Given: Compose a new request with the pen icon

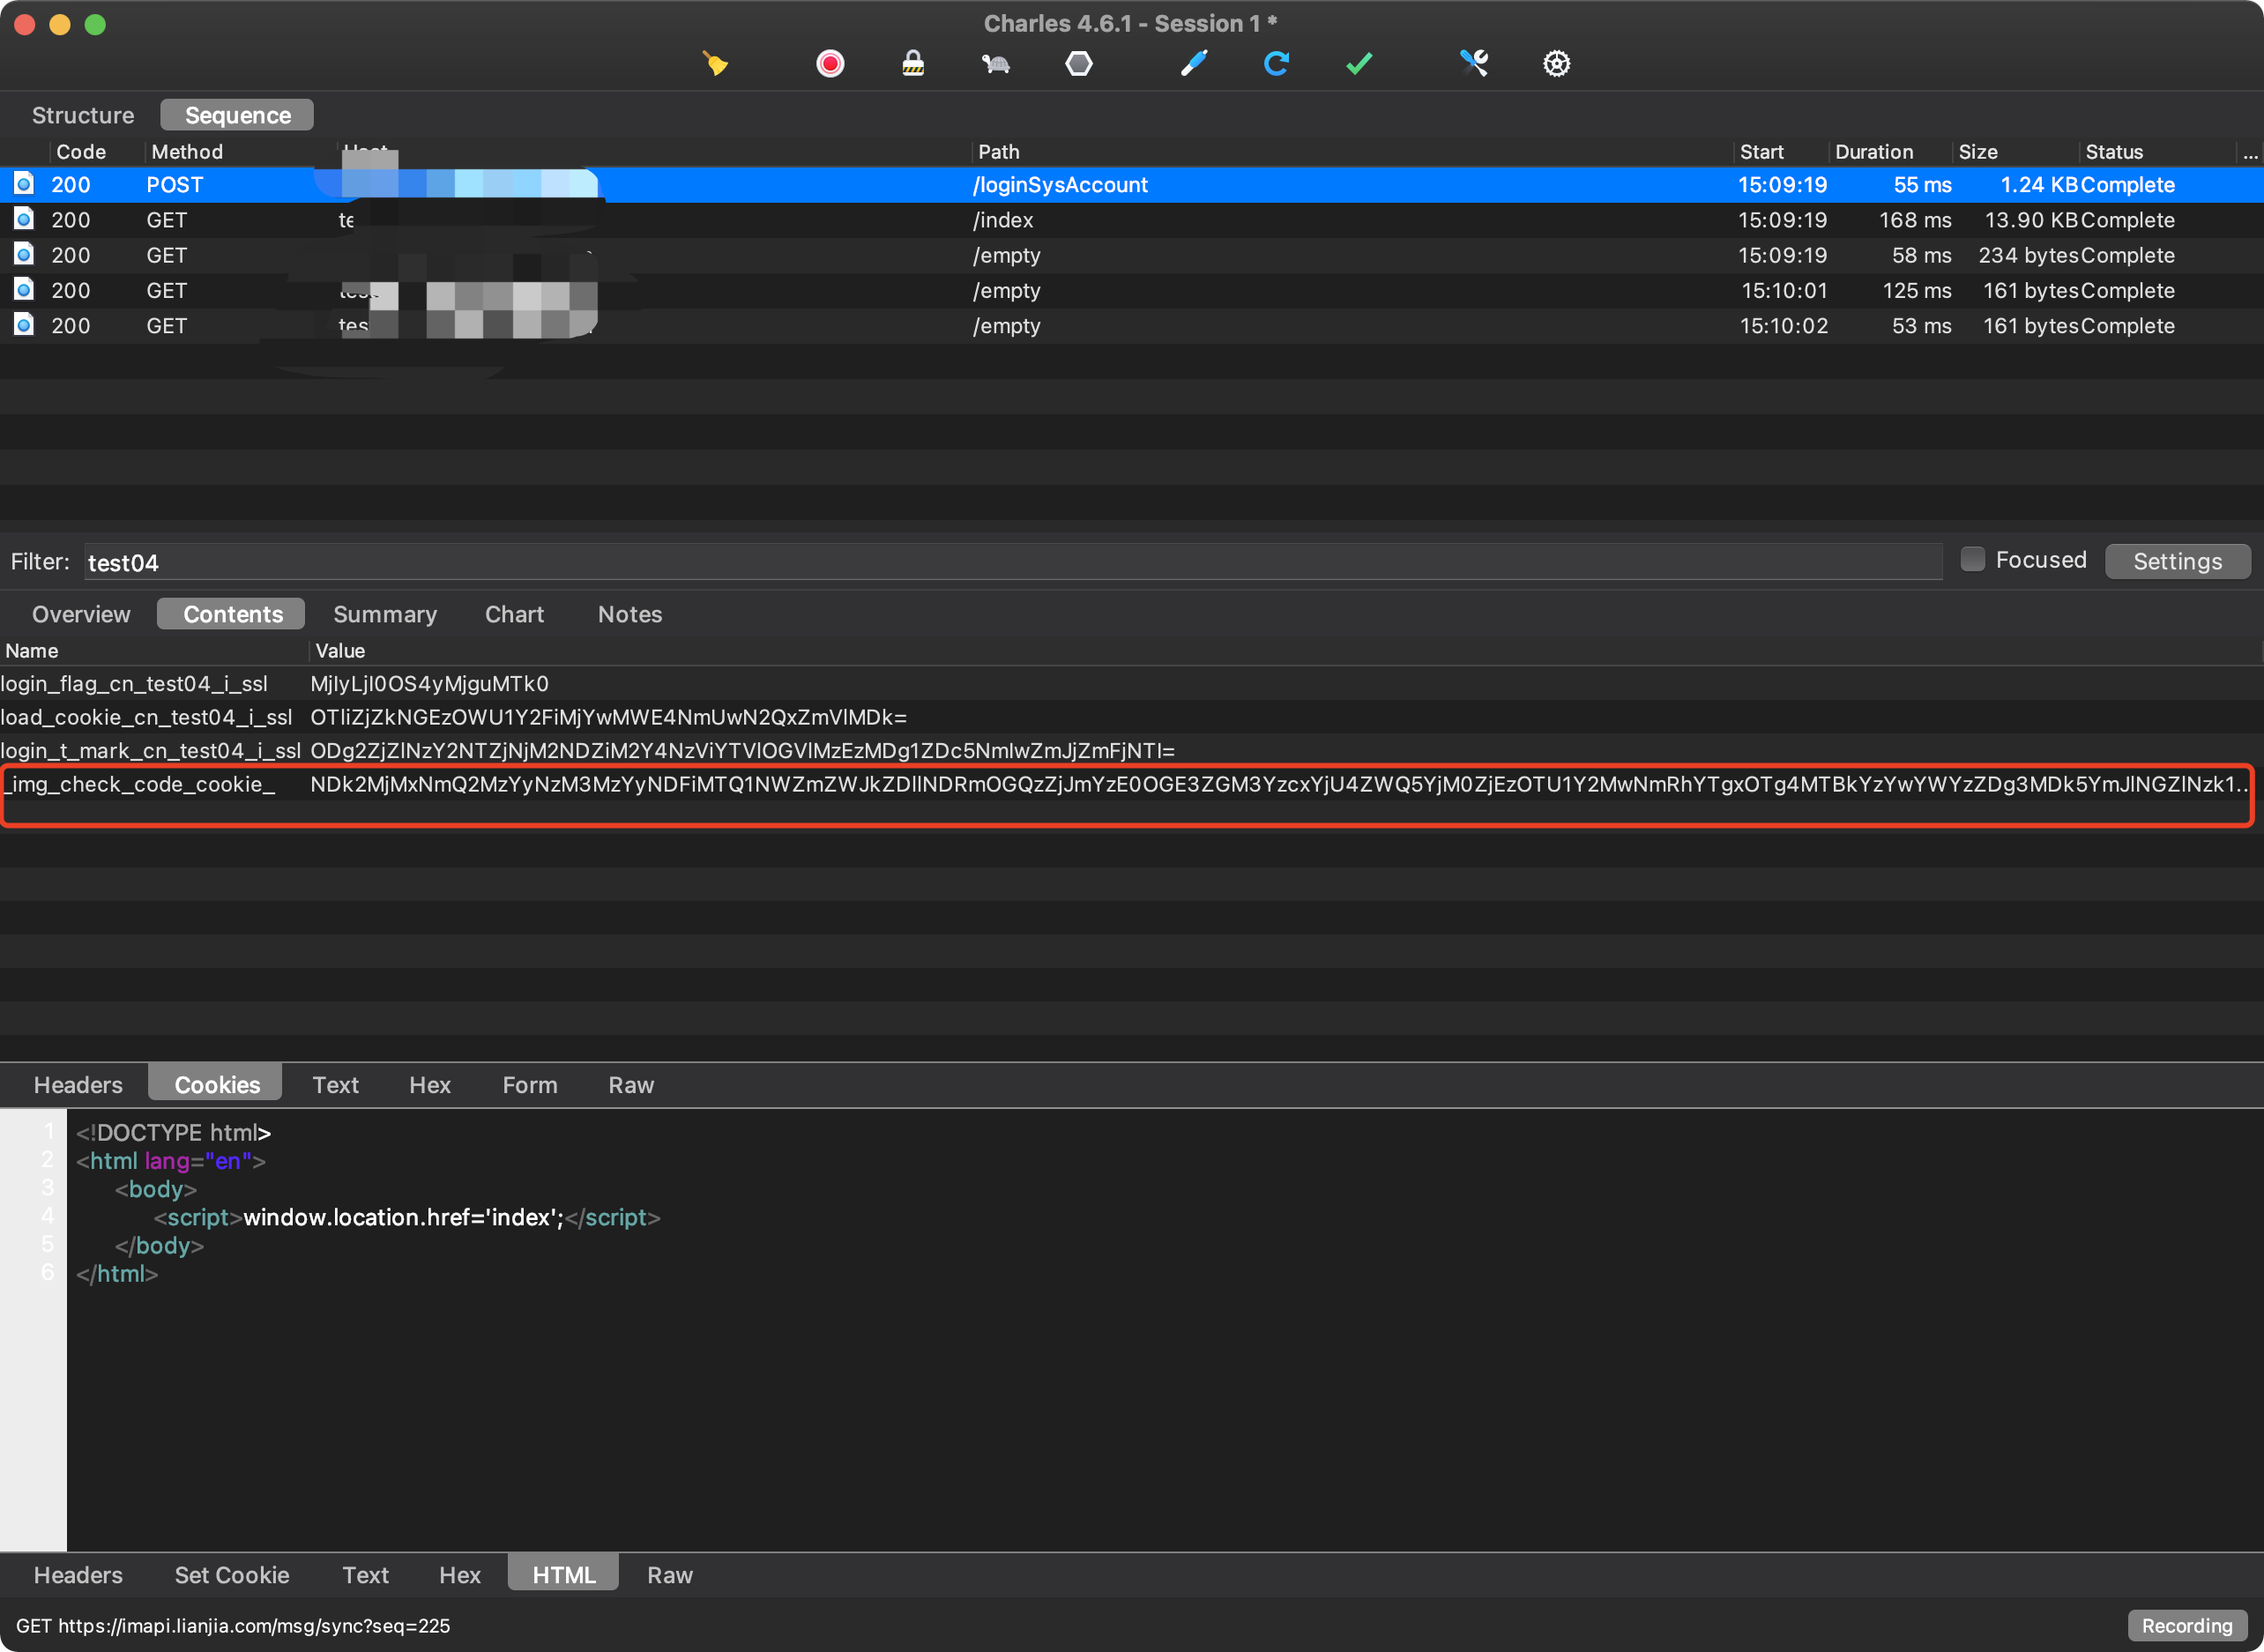Looking at the screenshot, I should point(1193,63).
